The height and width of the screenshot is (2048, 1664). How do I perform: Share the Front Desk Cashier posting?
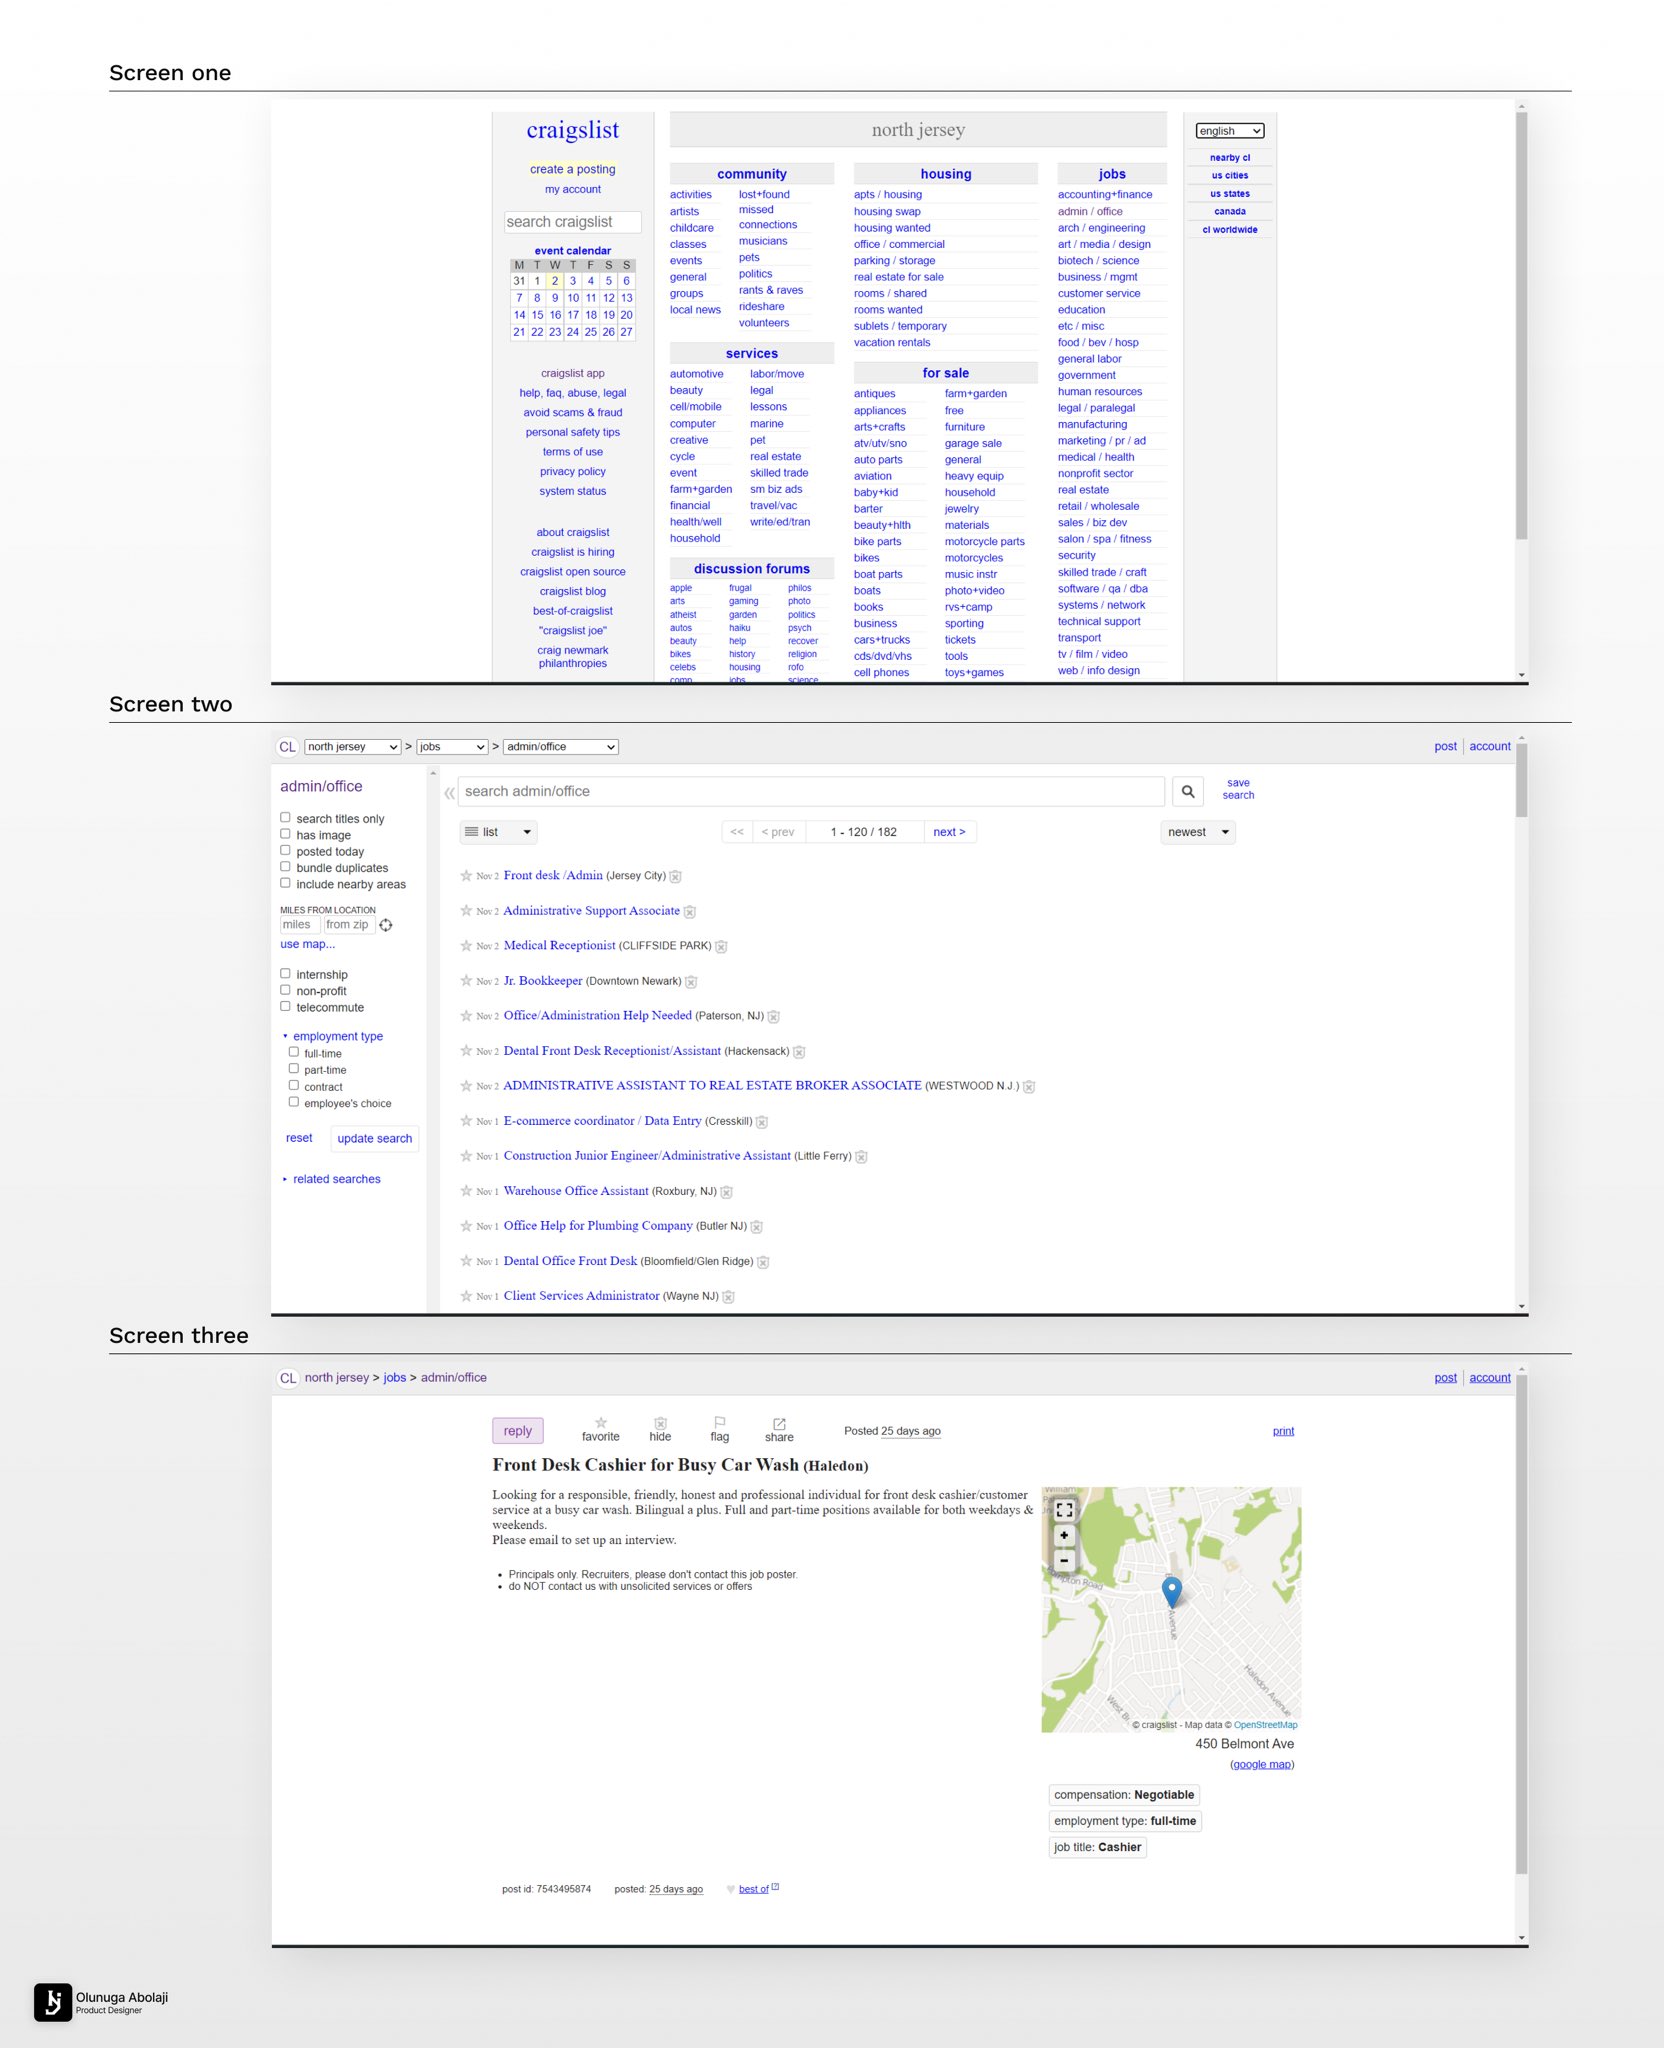pos(779,1430)
